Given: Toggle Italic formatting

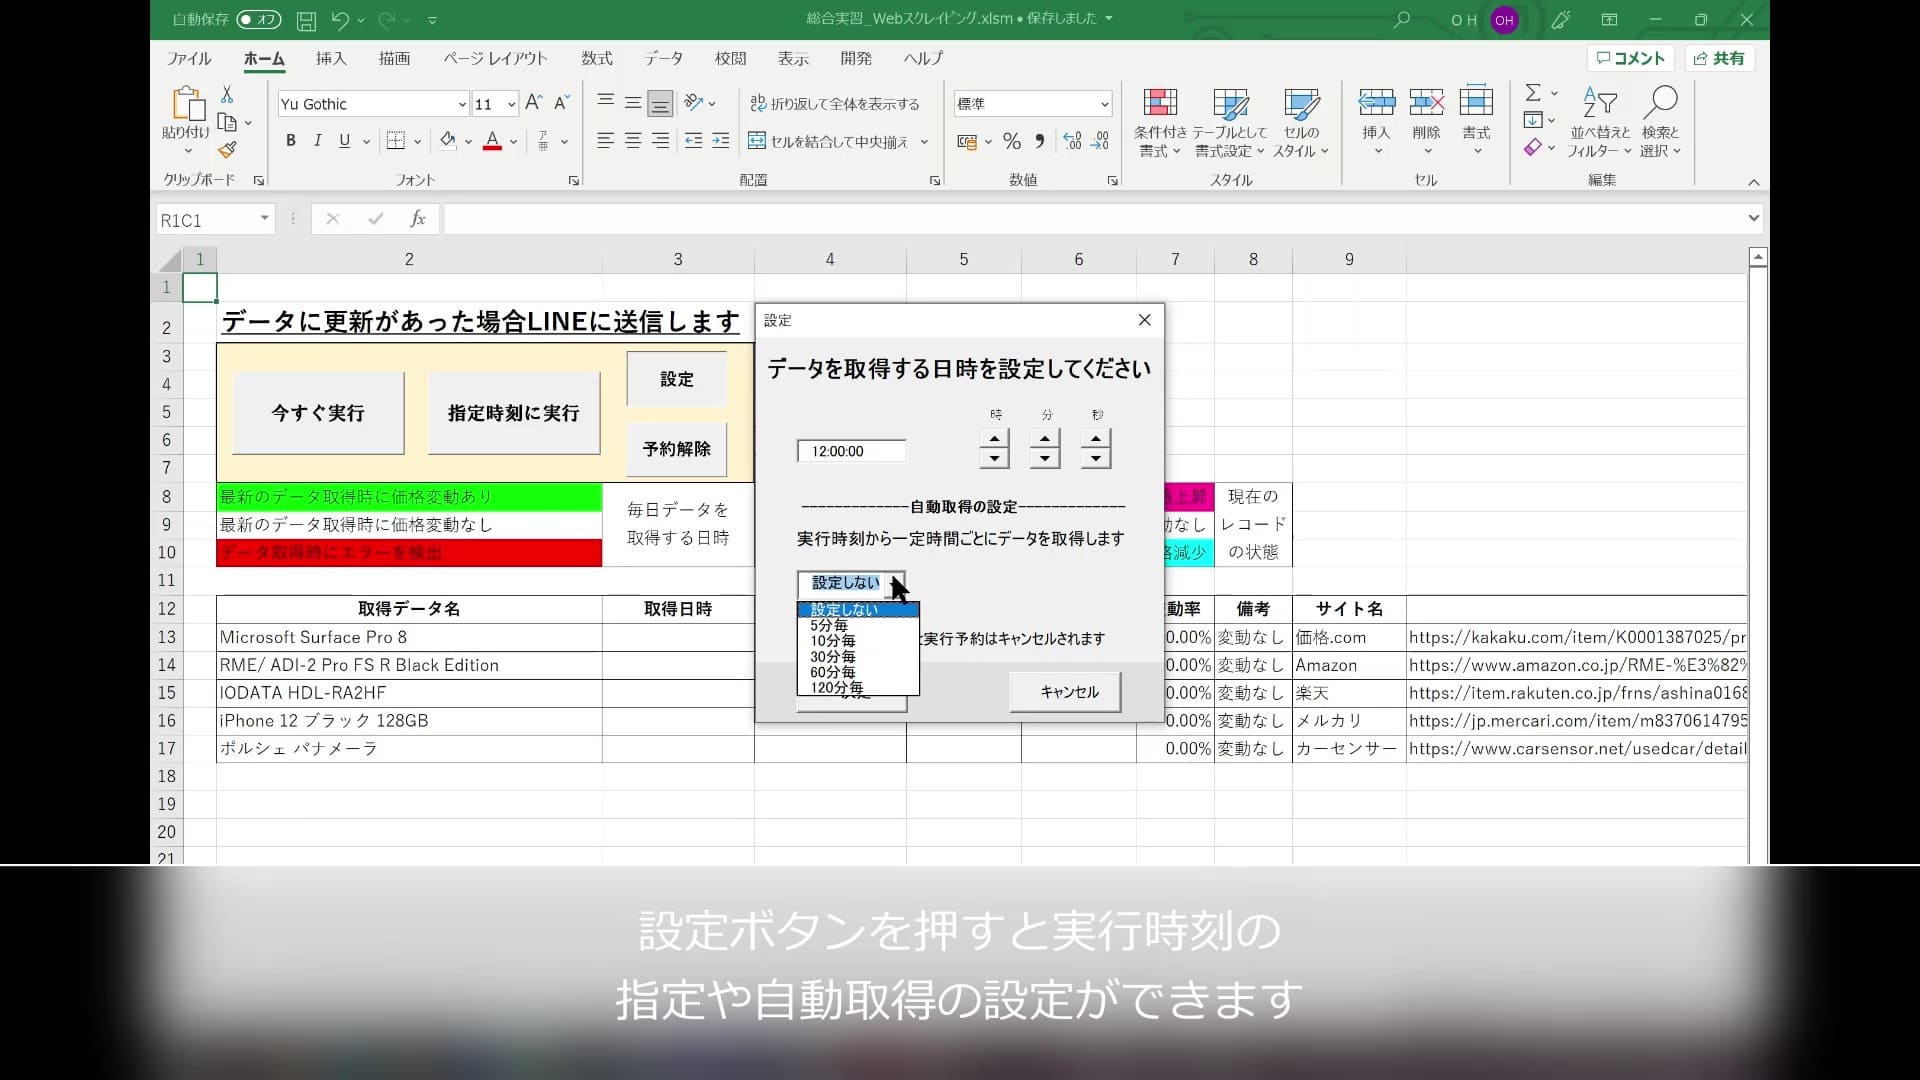Looking at the screenshot, I should [317, 141].
